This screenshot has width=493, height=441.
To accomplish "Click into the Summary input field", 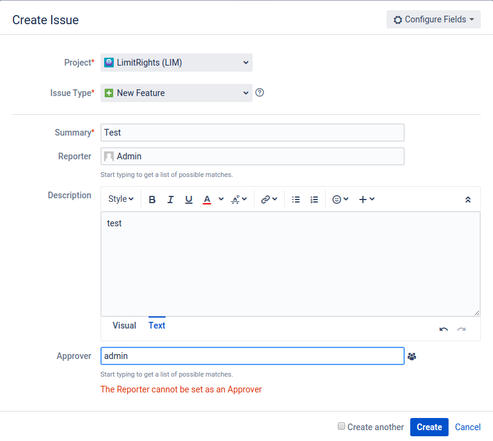I will [252, 133].
